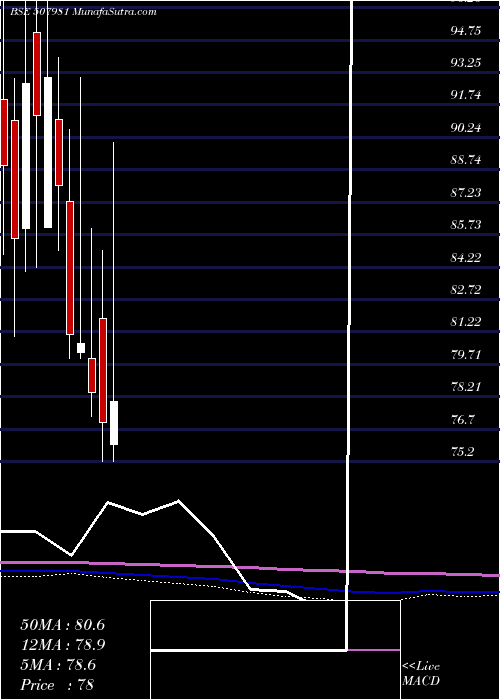Click the 75.2 price axis label

click(463, 451)
